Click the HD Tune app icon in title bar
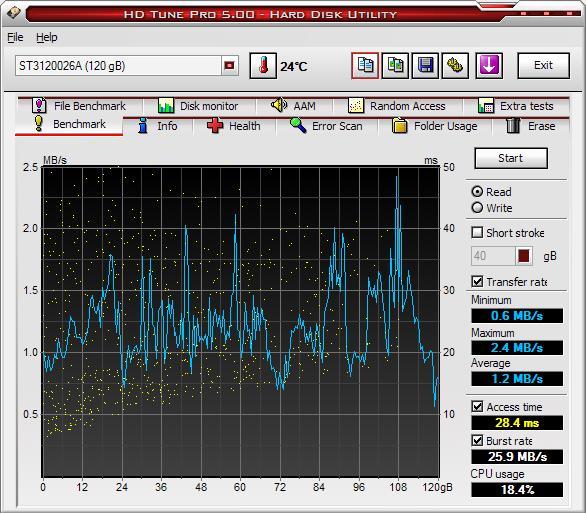The image size is (586, 514). pyautogui.click(x=13, y=13)
